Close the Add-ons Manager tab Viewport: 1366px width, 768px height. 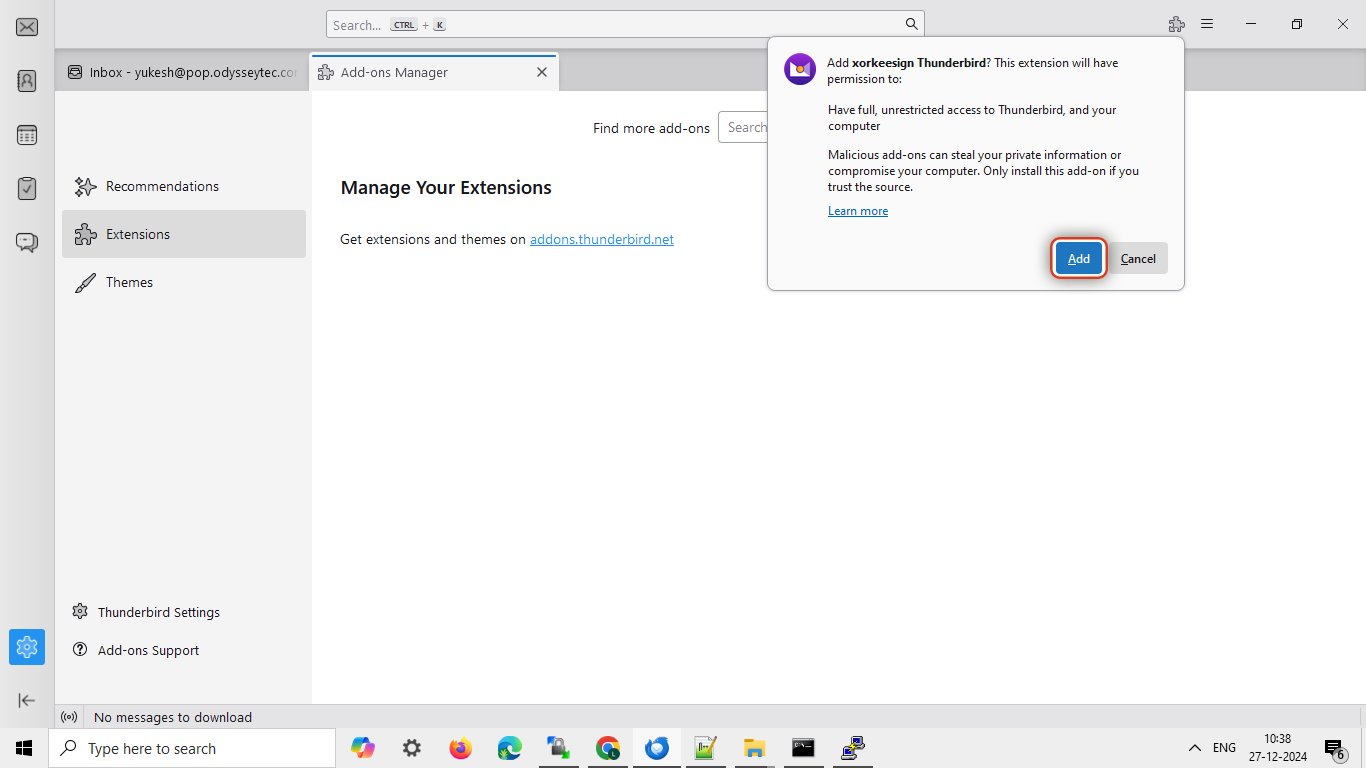tap(542, 72)
